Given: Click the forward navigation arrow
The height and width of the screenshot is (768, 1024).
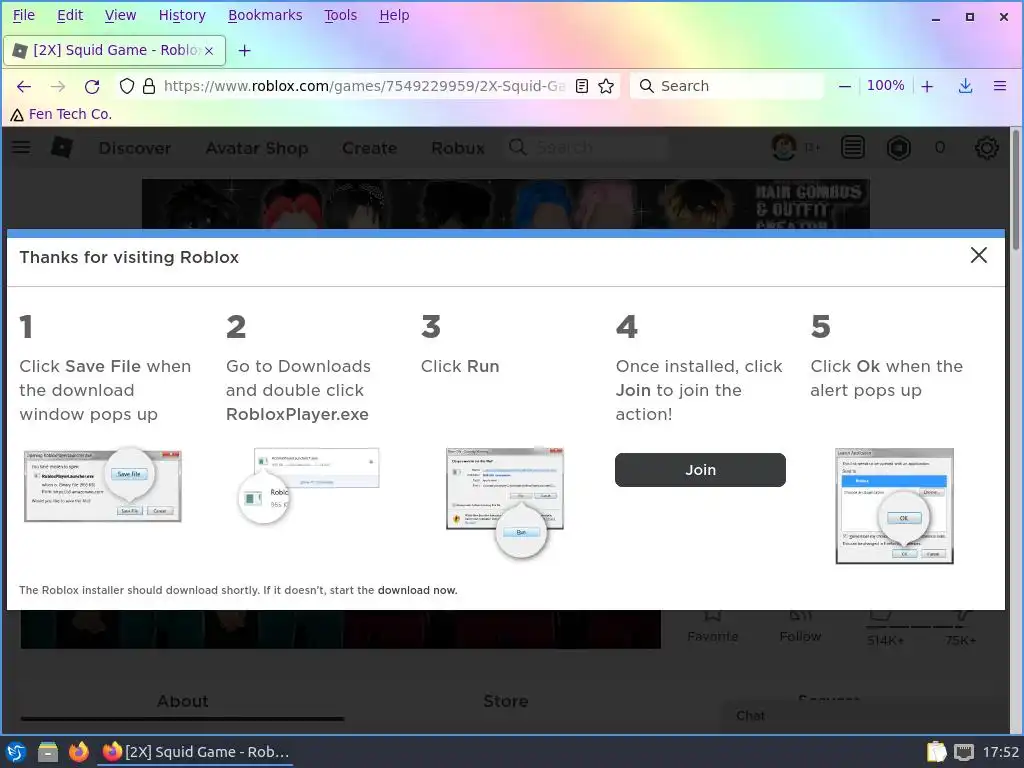Looking at the screenshot, I should (x=58, y=86).
